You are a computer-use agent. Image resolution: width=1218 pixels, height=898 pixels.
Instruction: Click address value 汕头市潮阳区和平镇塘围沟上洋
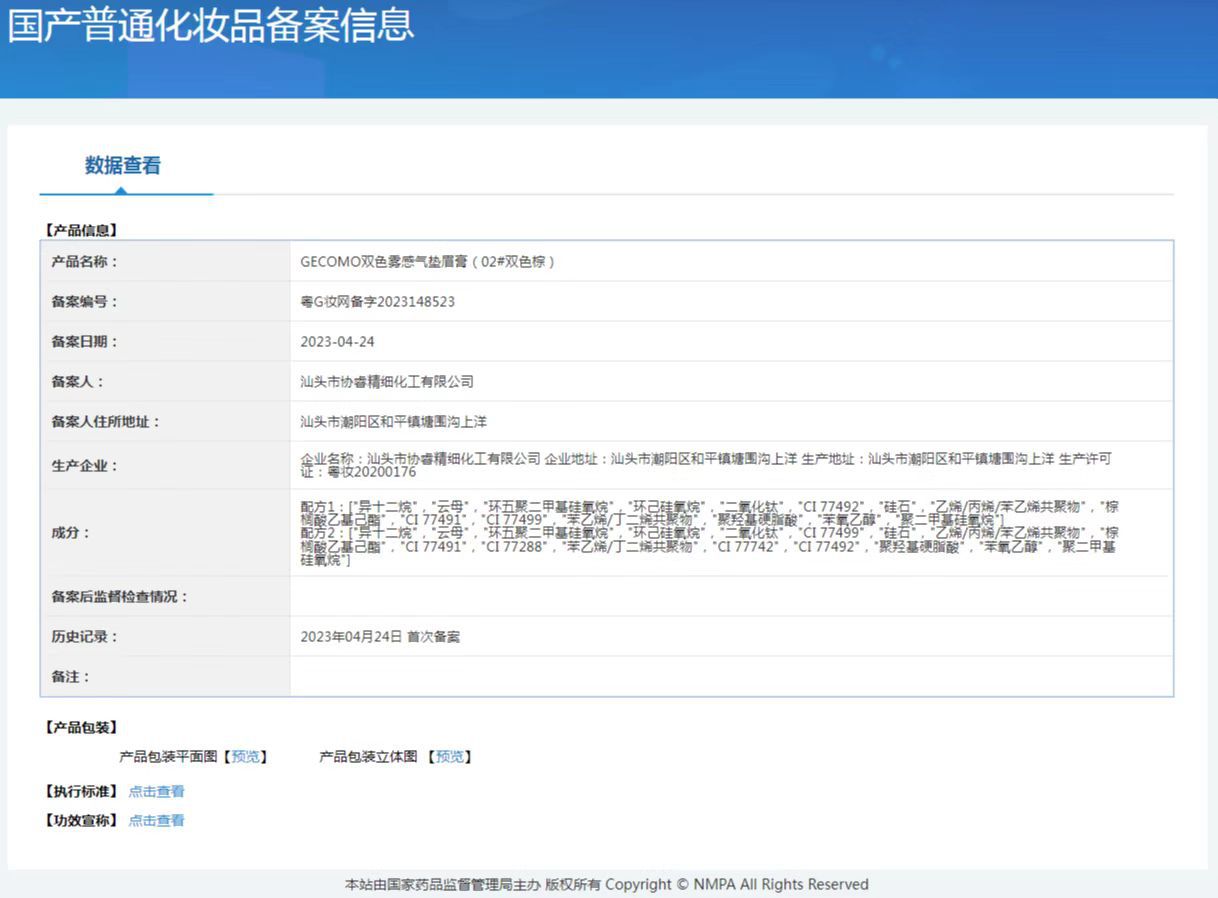click(x=393, y=421)
